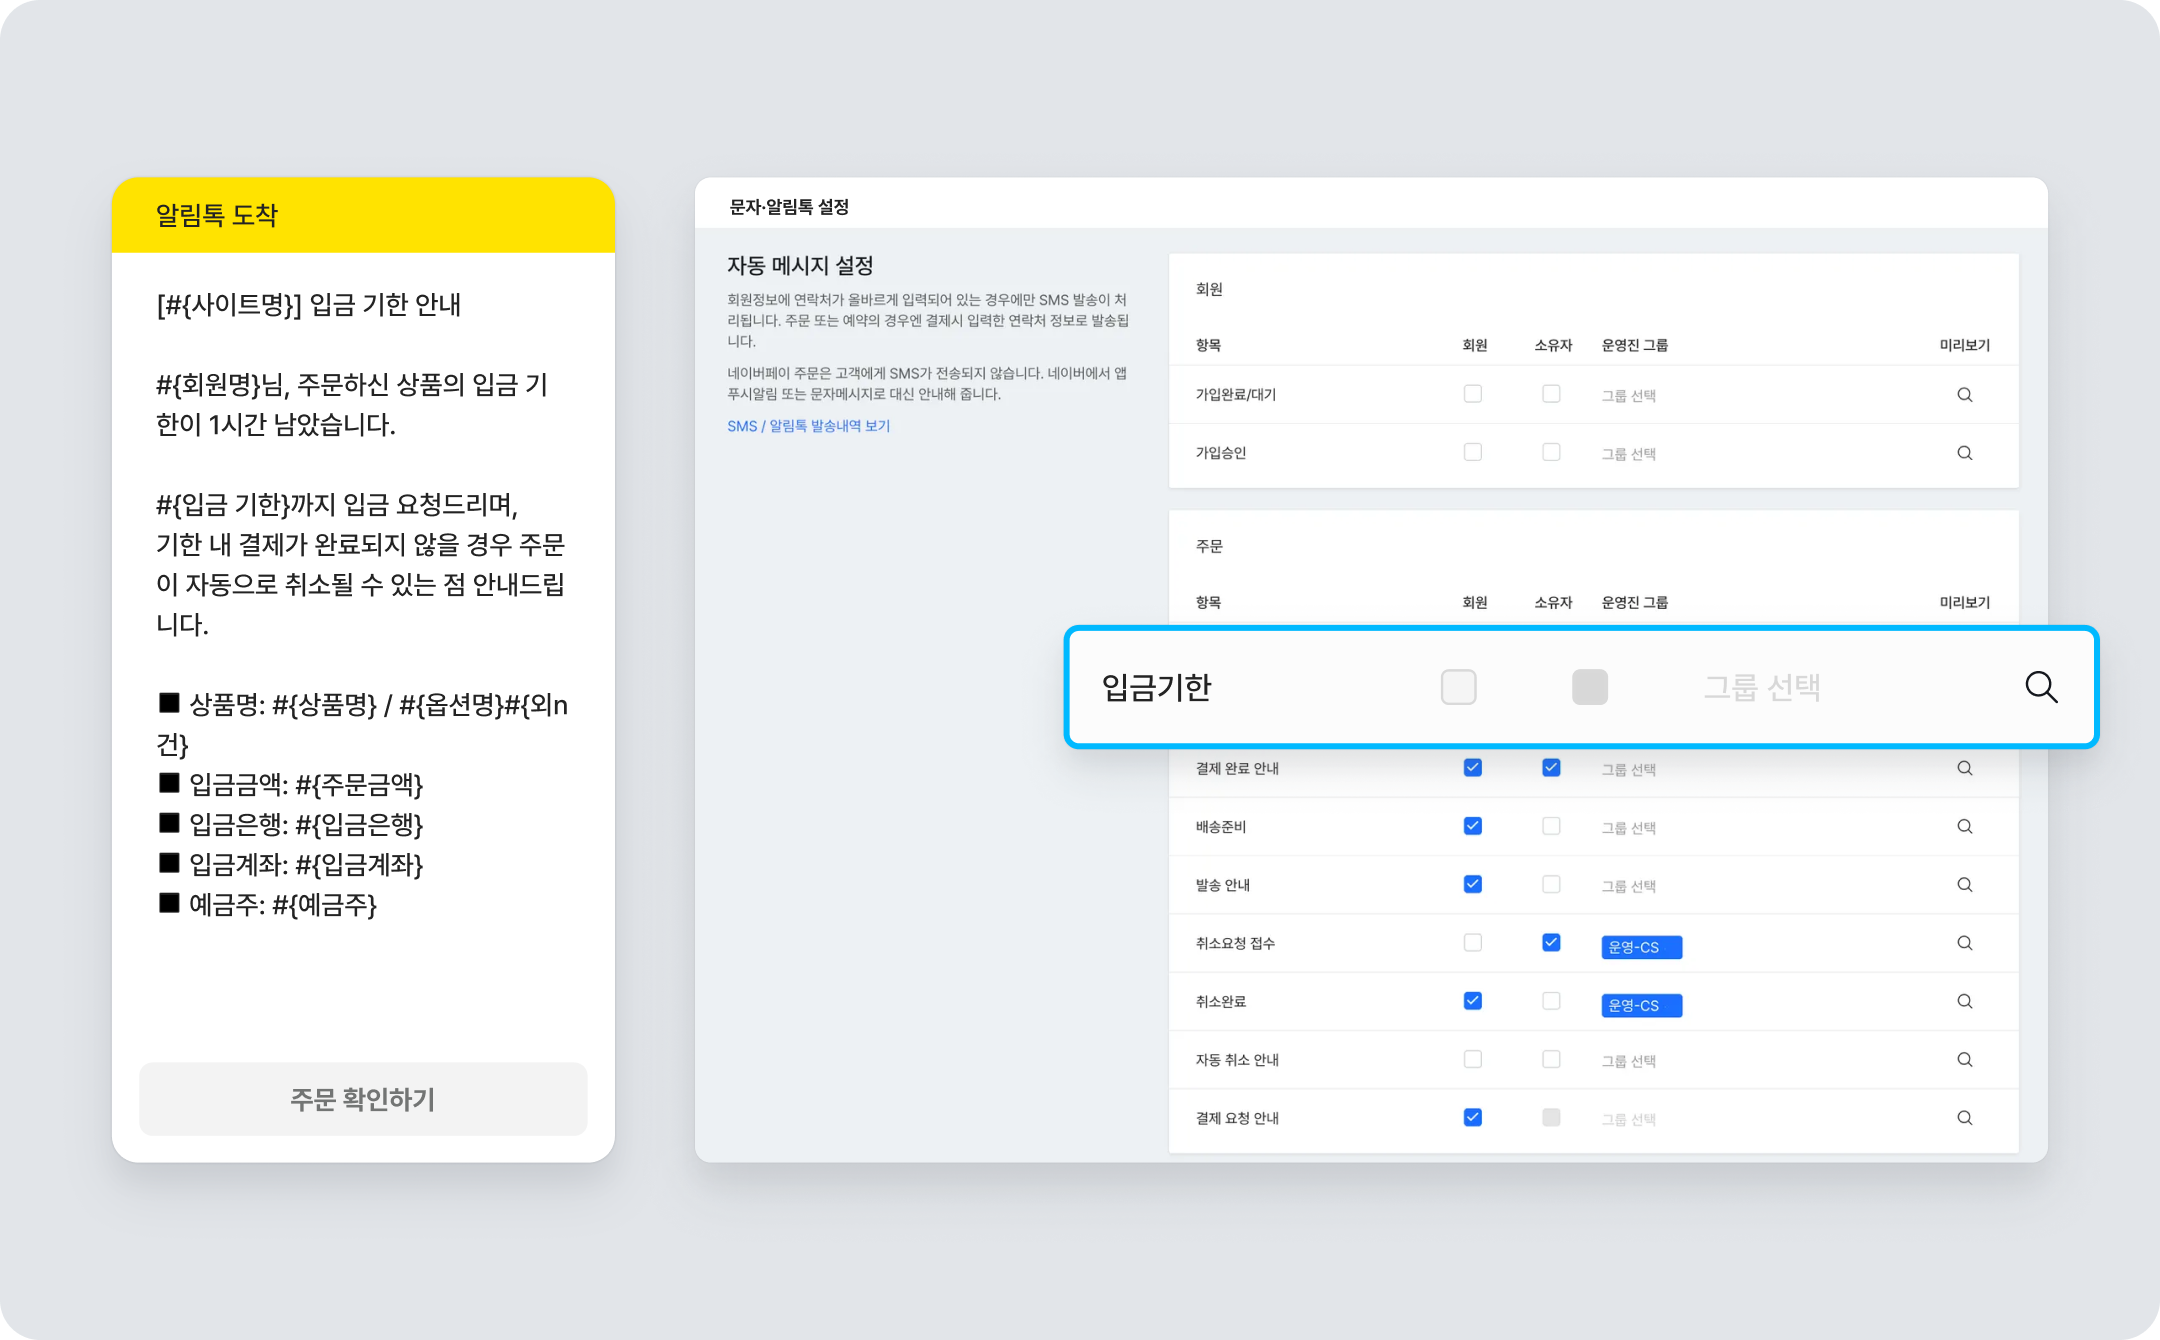Preview the 결제 완료 안내 message

click(1964, 768)
